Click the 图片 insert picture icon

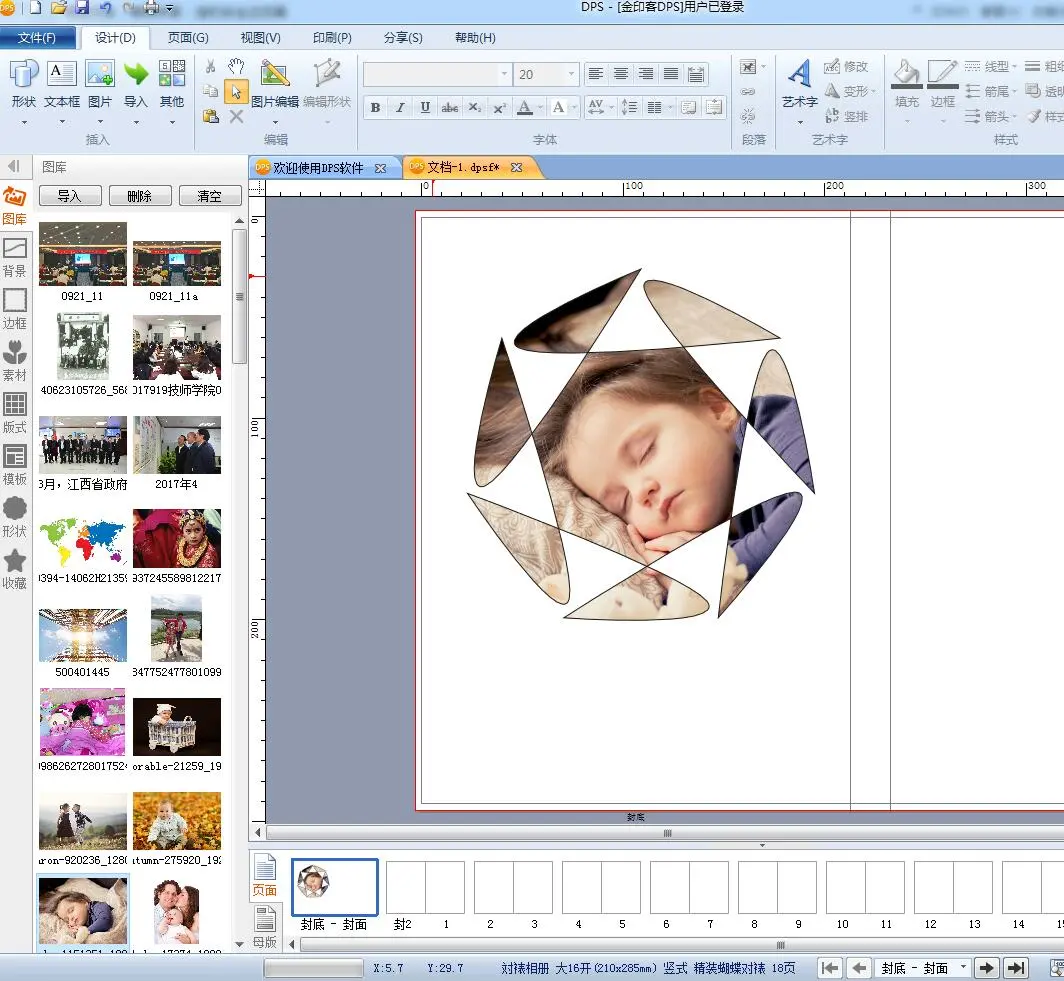(x=100, y=73)
